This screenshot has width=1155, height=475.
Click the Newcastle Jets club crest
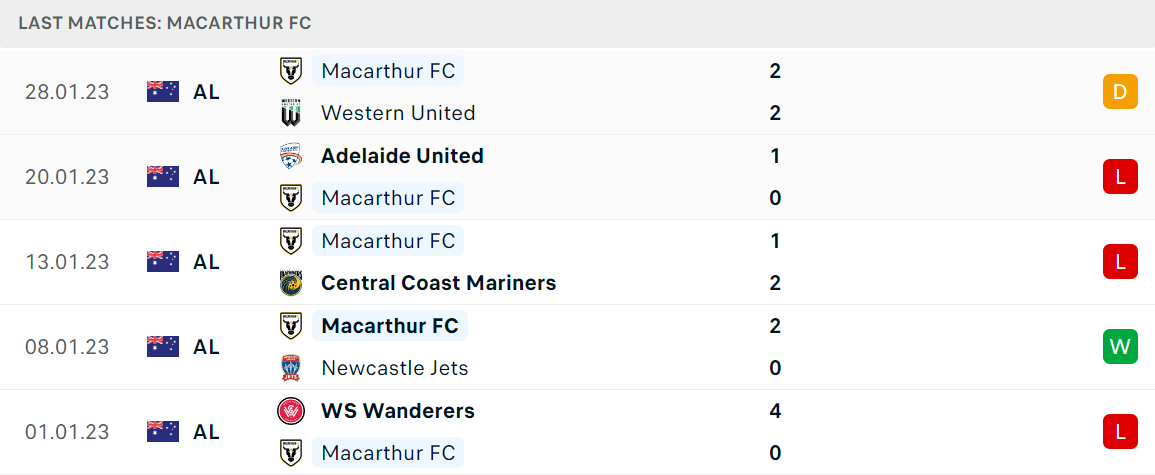click(x=291, y=368)
